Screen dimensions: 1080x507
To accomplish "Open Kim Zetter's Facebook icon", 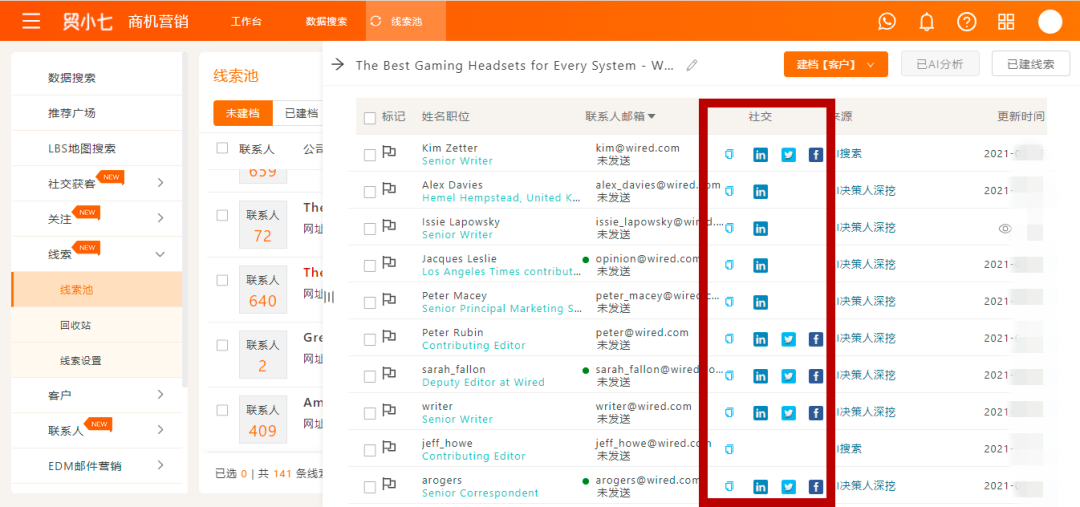I will (816, 154).
